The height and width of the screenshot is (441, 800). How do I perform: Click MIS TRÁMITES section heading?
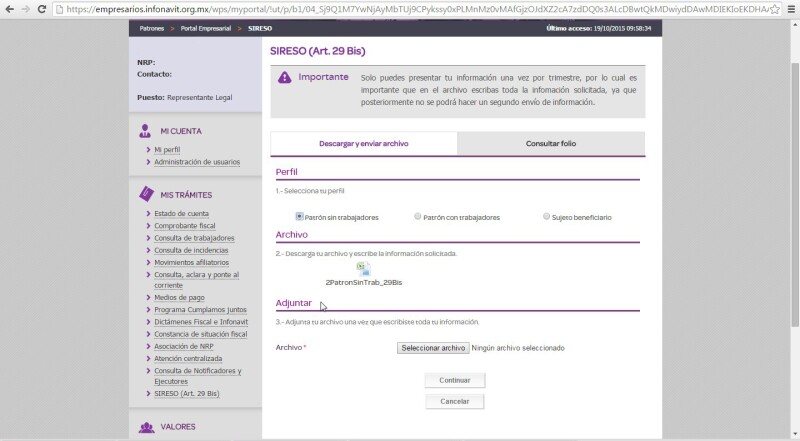click(186, 195)
